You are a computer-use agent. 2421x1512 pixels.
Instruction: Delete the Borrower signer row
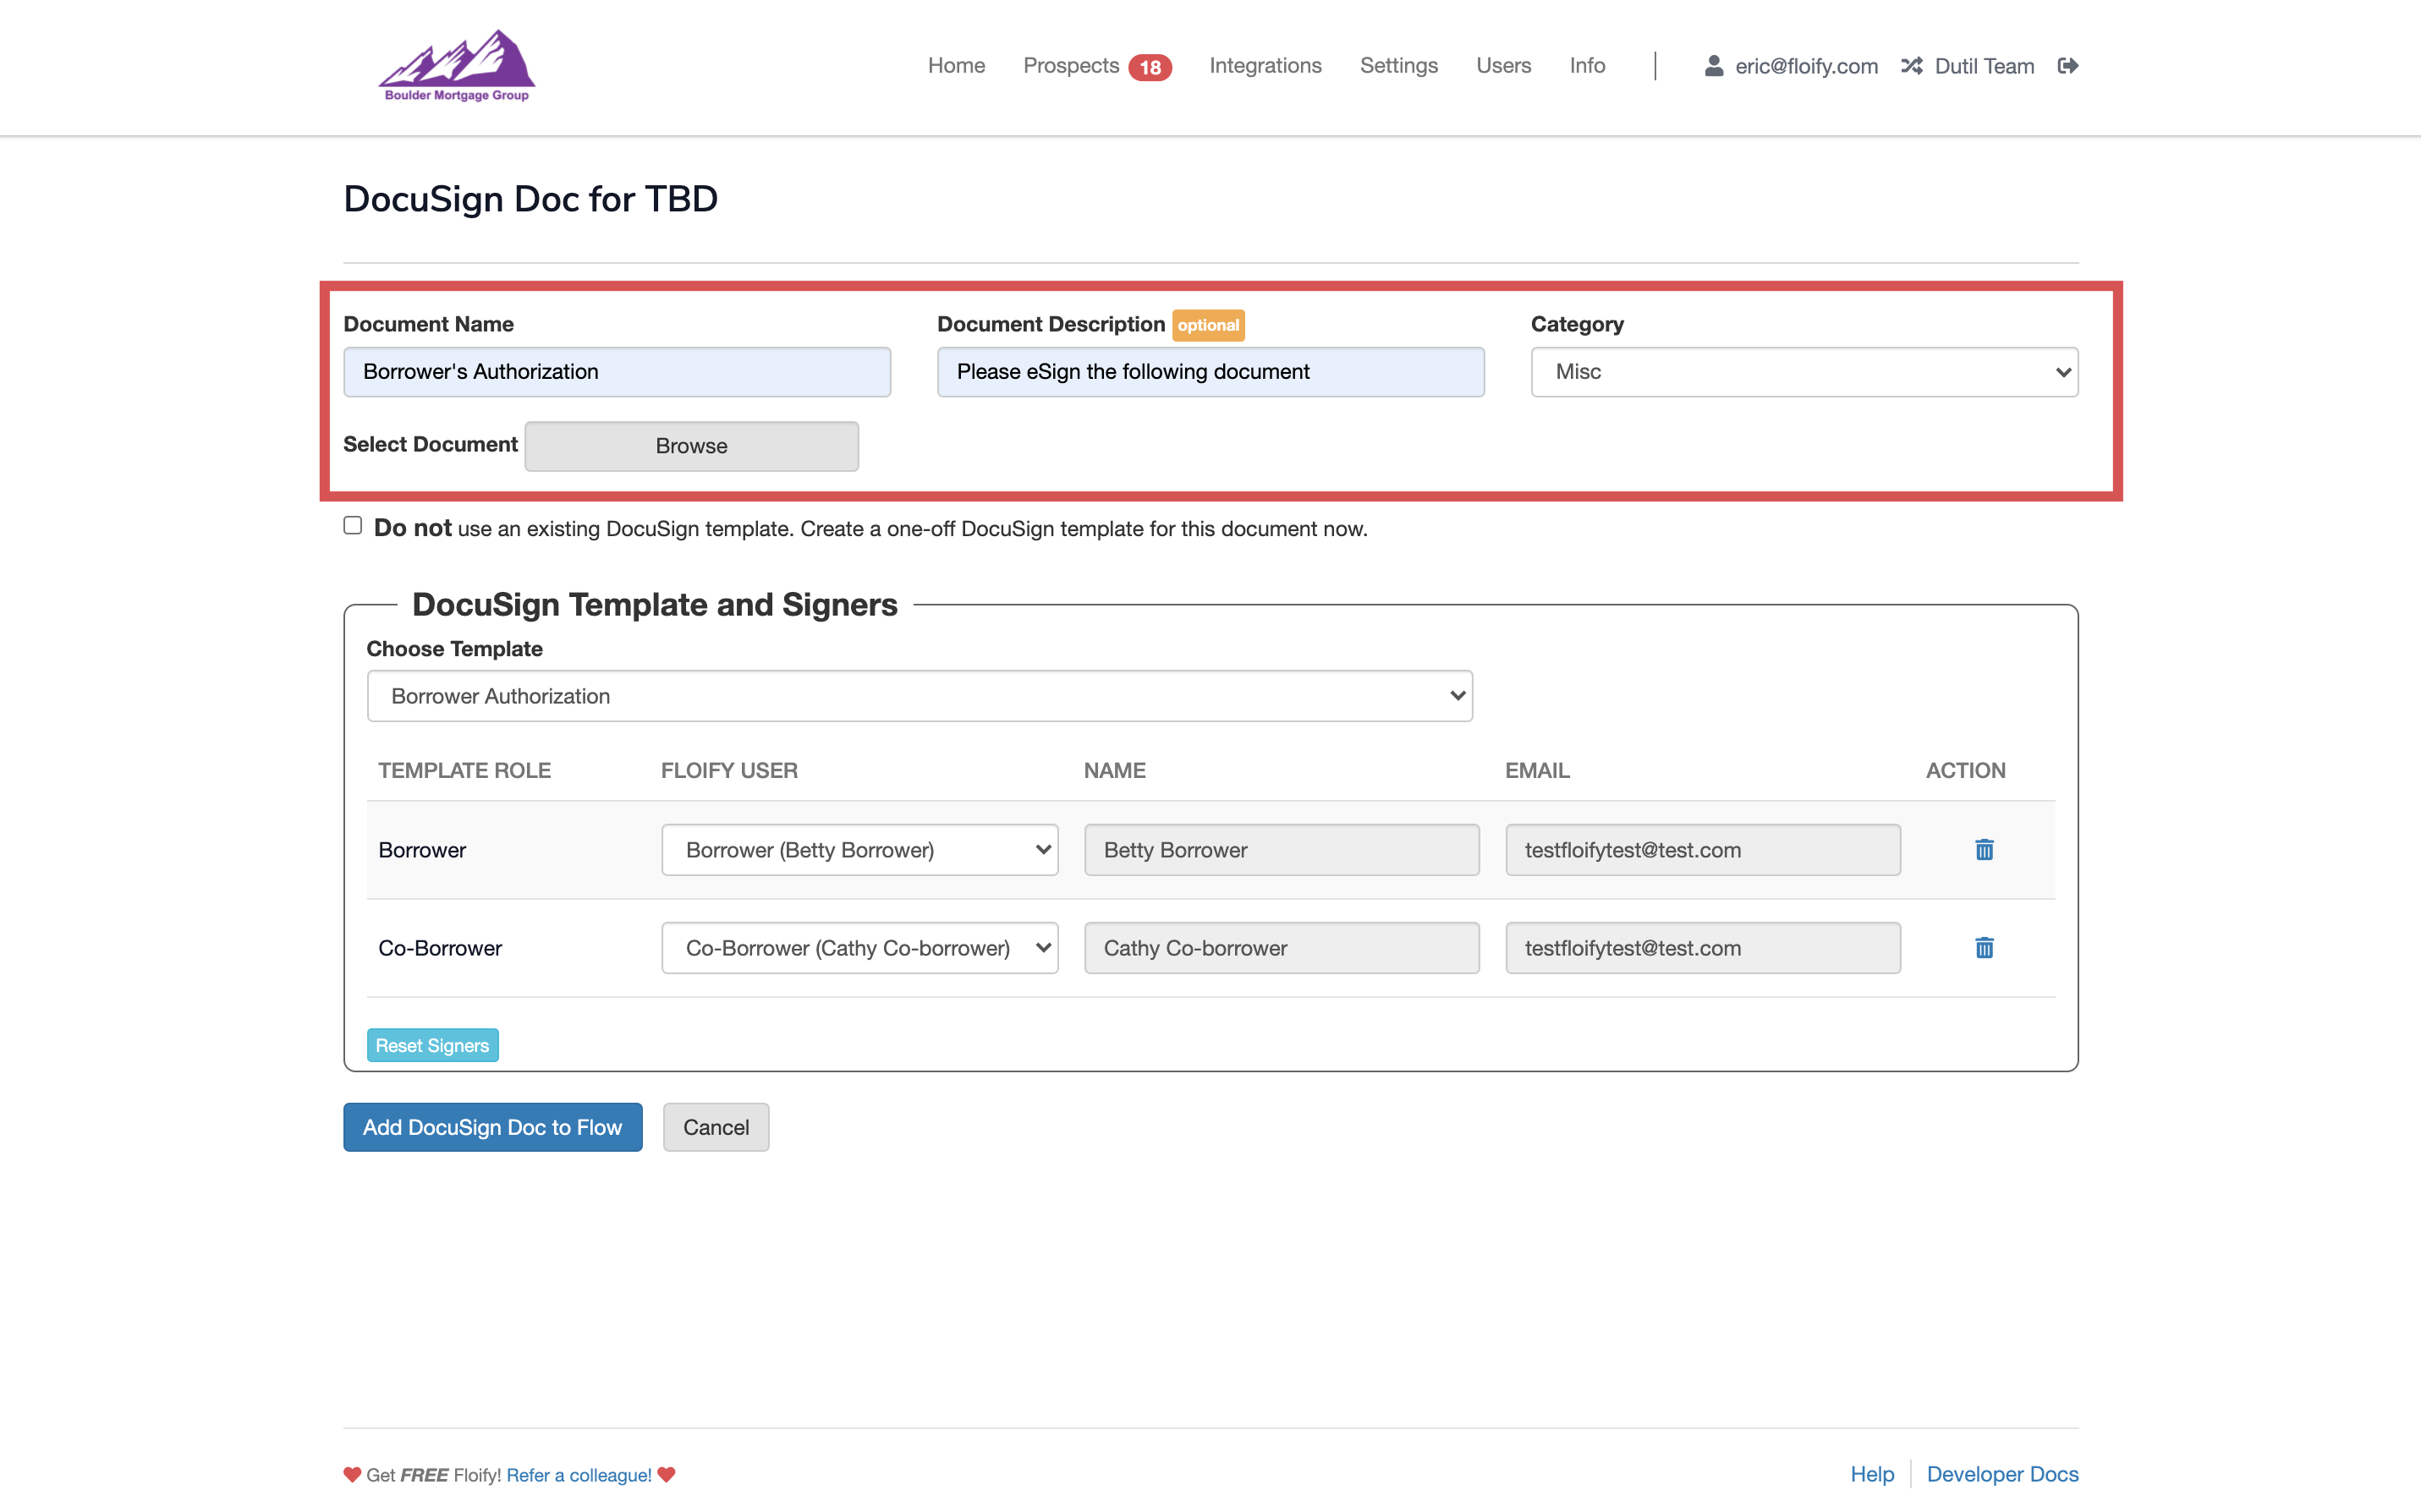(x=1984, y=849)
